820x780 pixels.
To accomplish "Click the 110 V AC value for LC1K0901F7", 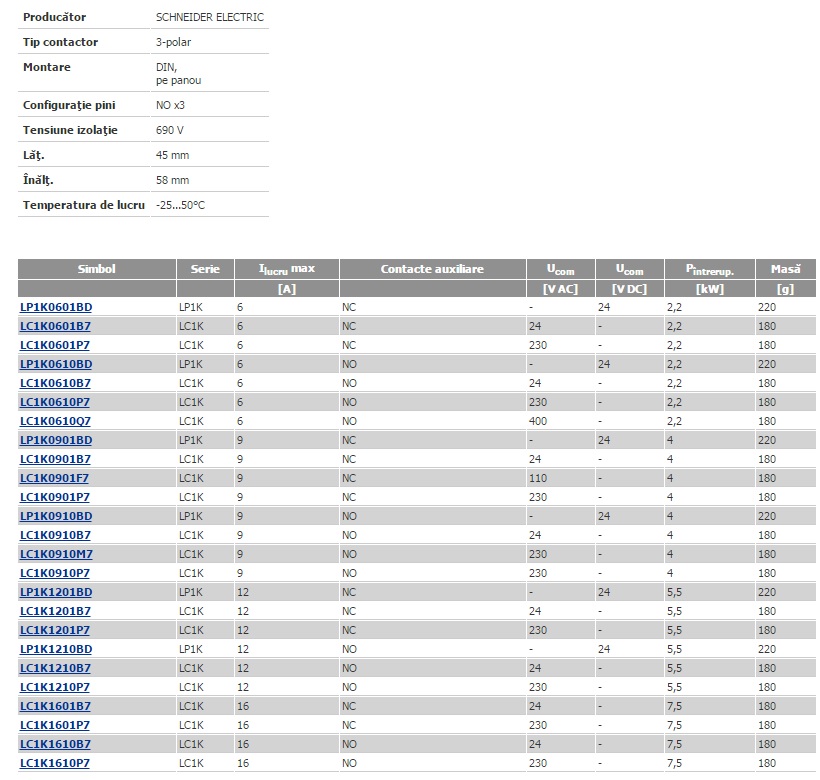I will (x=538, y=478).
